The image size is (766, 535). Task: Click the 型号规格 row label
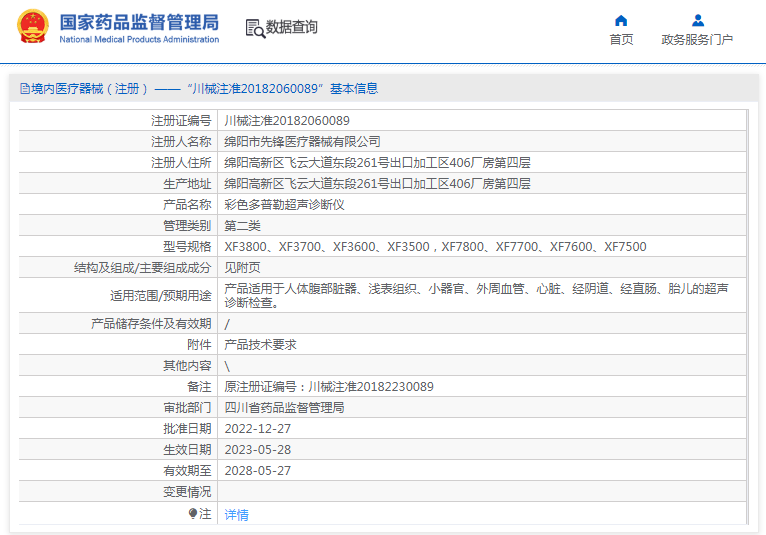pos(187,247)
